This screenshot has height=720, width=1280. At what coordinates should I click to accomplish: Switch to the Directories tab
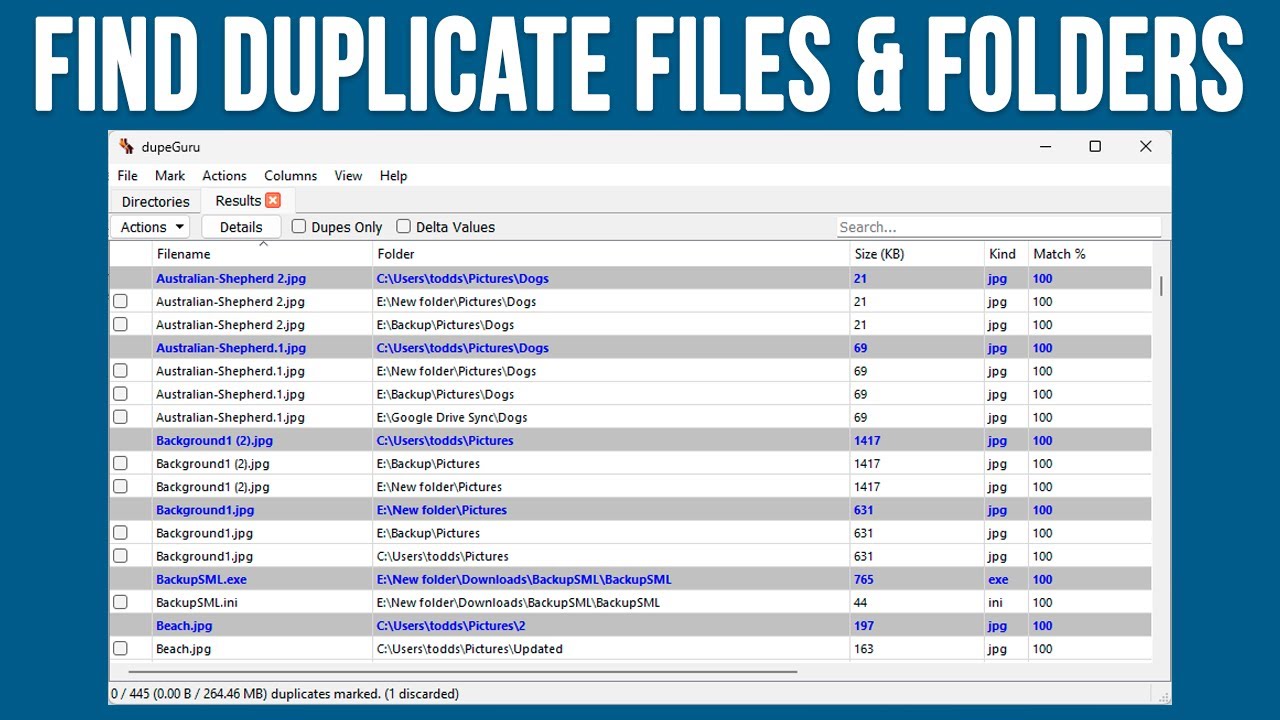point(155,201)
